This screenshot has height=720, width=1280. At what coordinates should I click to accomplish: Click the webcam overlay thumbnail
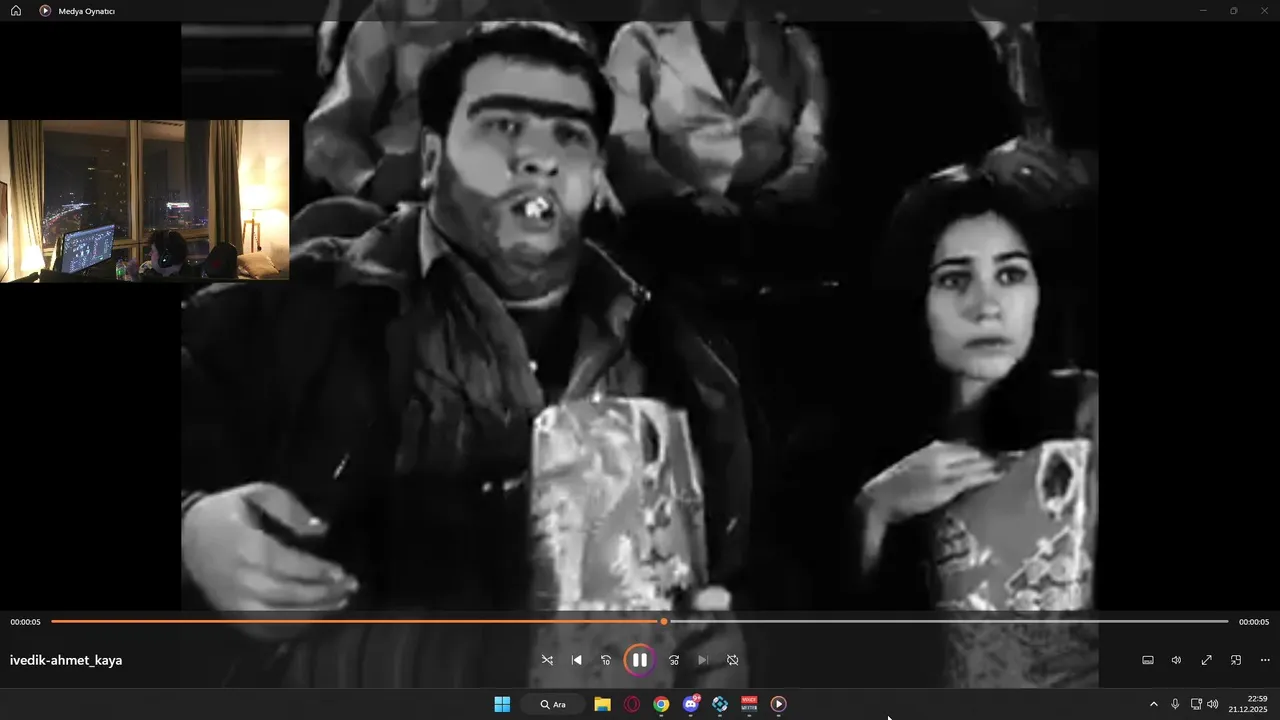(144, 200)
